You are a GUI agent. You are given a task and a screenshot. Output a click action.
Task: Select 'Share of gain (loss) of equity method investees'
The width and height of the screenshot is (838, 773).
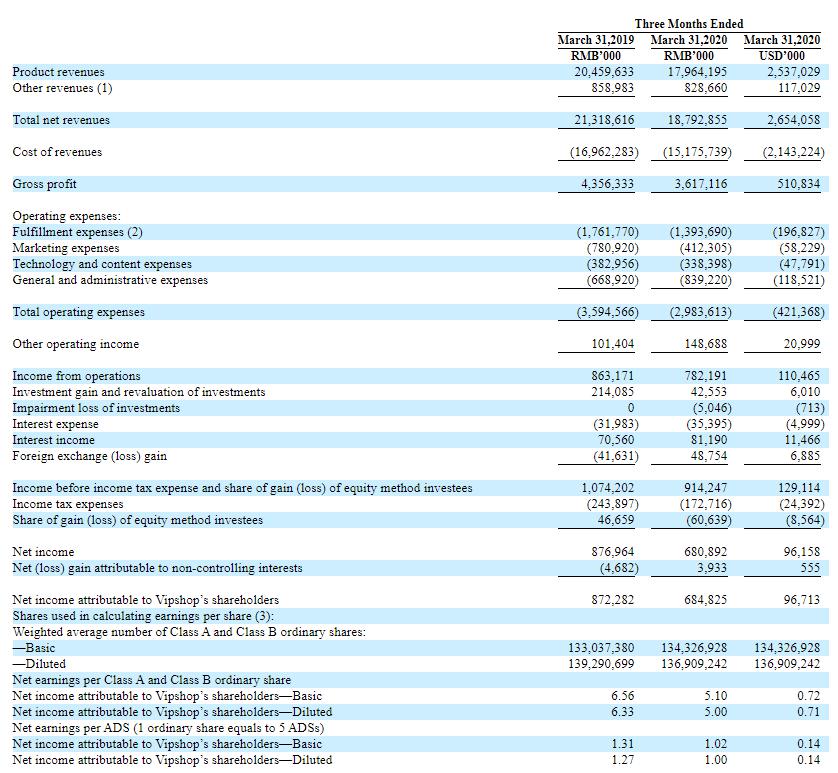tap(138, 520)
